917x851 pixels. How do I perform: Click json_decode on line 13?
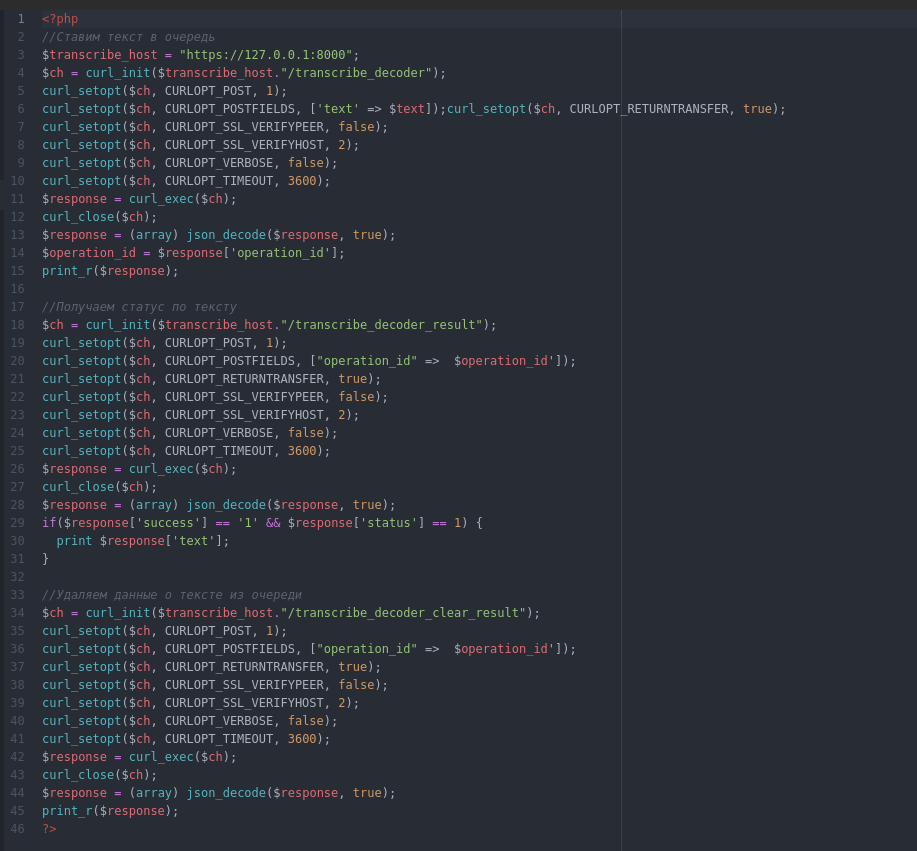pos(226,235)
